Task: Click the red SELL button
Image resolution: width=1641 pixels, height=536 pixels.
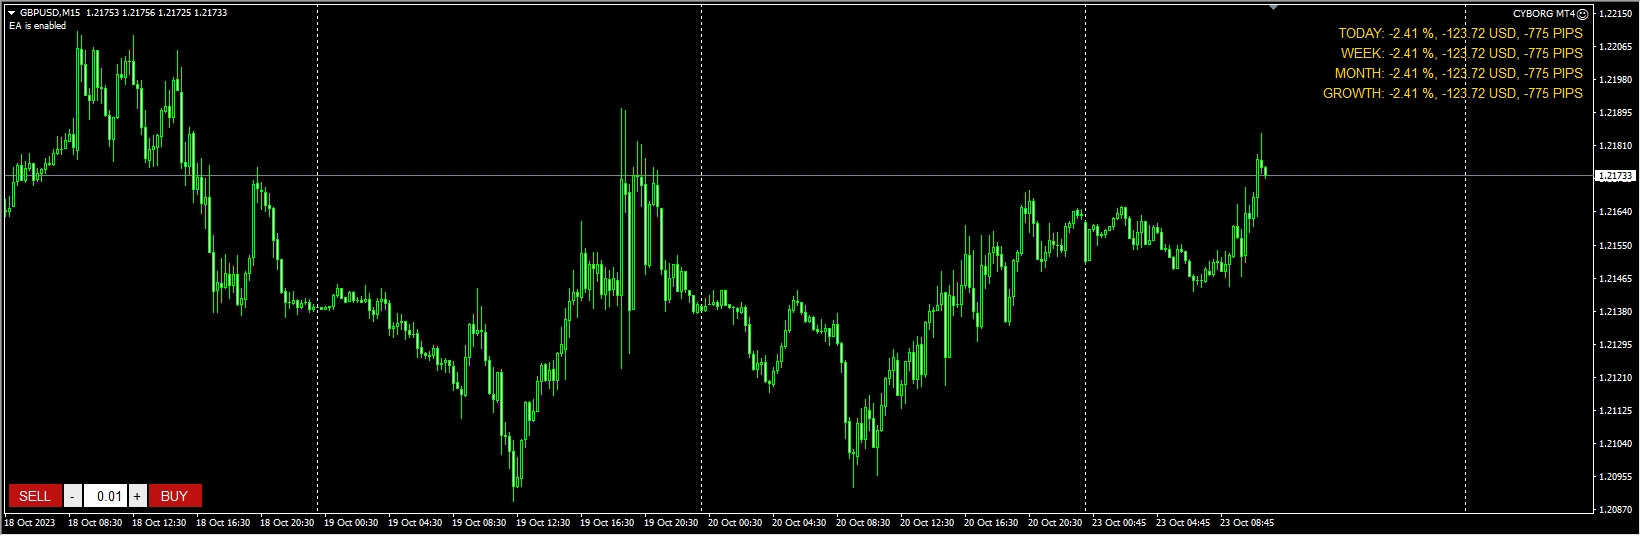Action: point(35,496)
